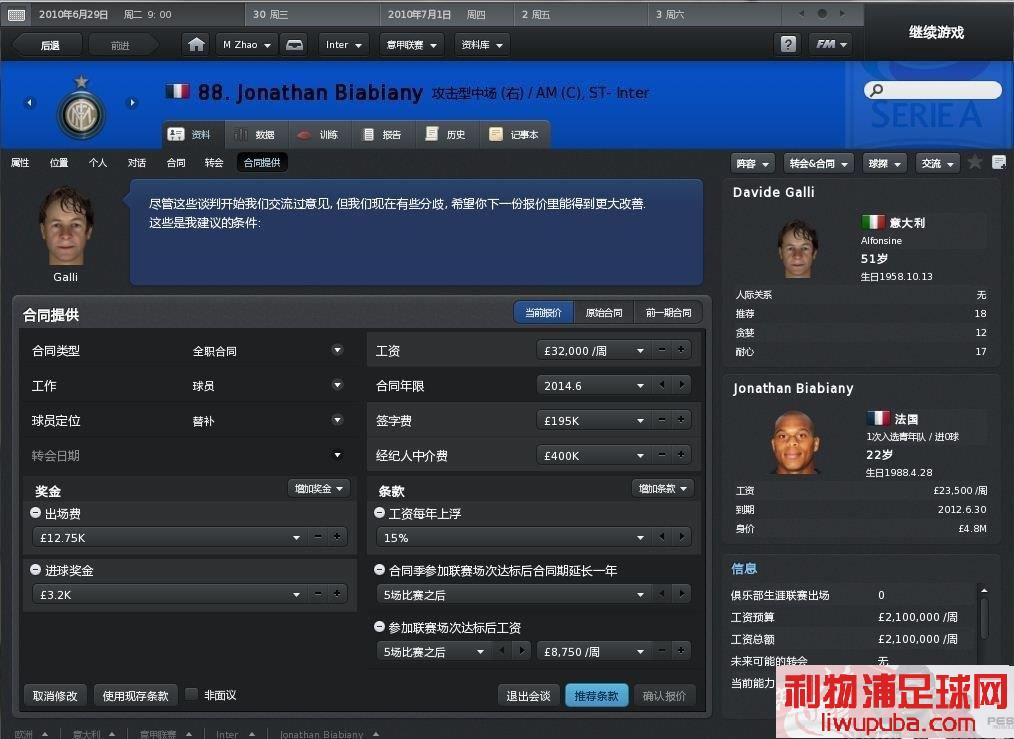The width and height of the screenshot is (1014, 739).
Task: Go to previous player with left arrow
Action: pyautogui.click(x=29, y=103)
